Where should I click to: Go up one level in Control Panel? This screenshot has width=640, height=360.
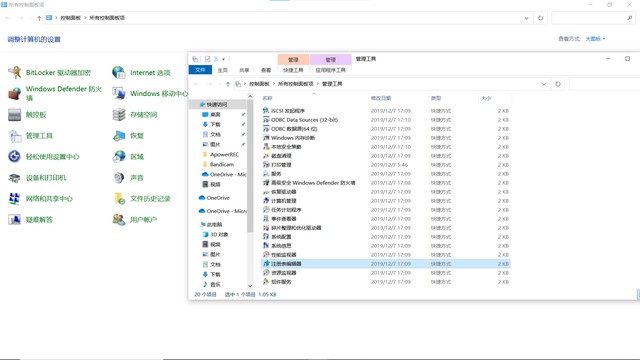click(x=39, y=18)
